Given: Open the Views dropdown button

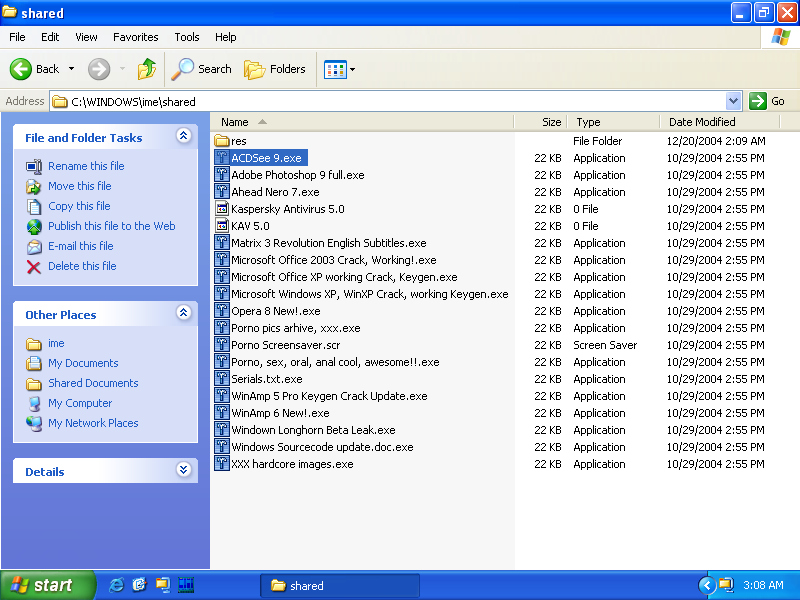Looking at the screenshot, I should tap(339, 69).
